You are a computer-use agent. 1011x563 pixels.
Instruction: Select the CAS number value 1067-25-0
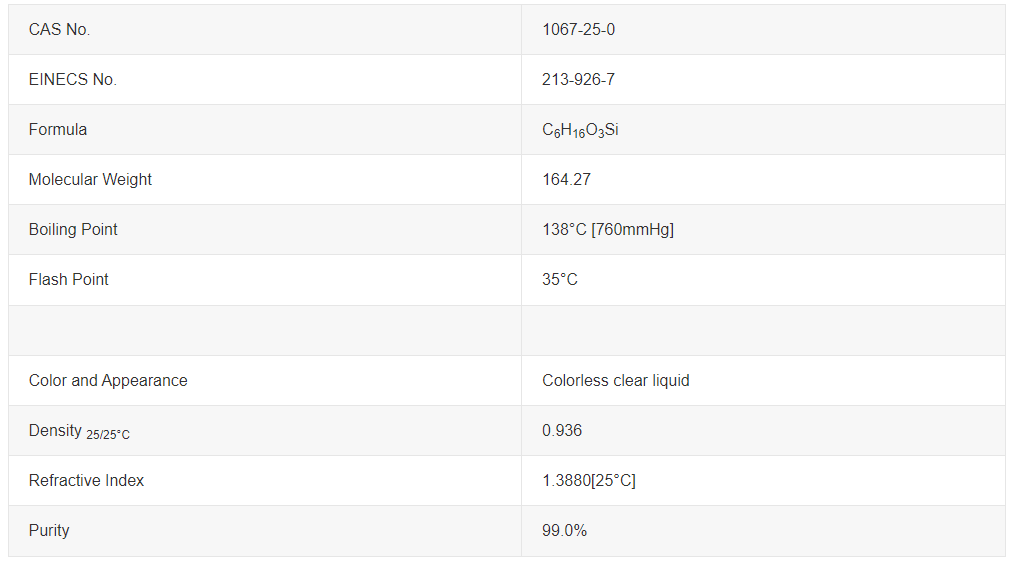coord(578,30)
